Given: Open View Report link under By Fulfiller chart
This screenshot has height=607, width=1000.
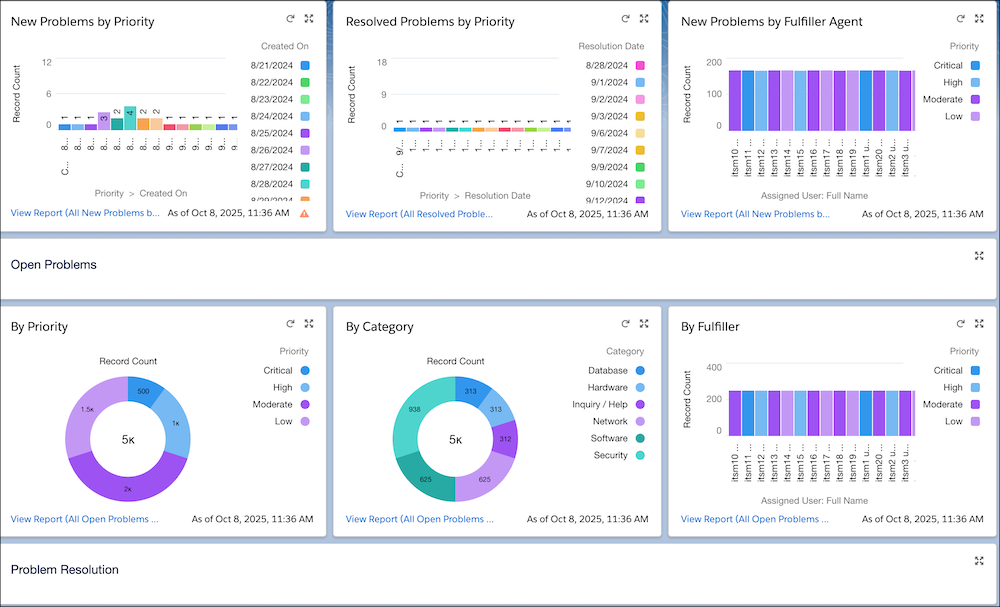Looking at the screenshot, I should pos(755,519).
